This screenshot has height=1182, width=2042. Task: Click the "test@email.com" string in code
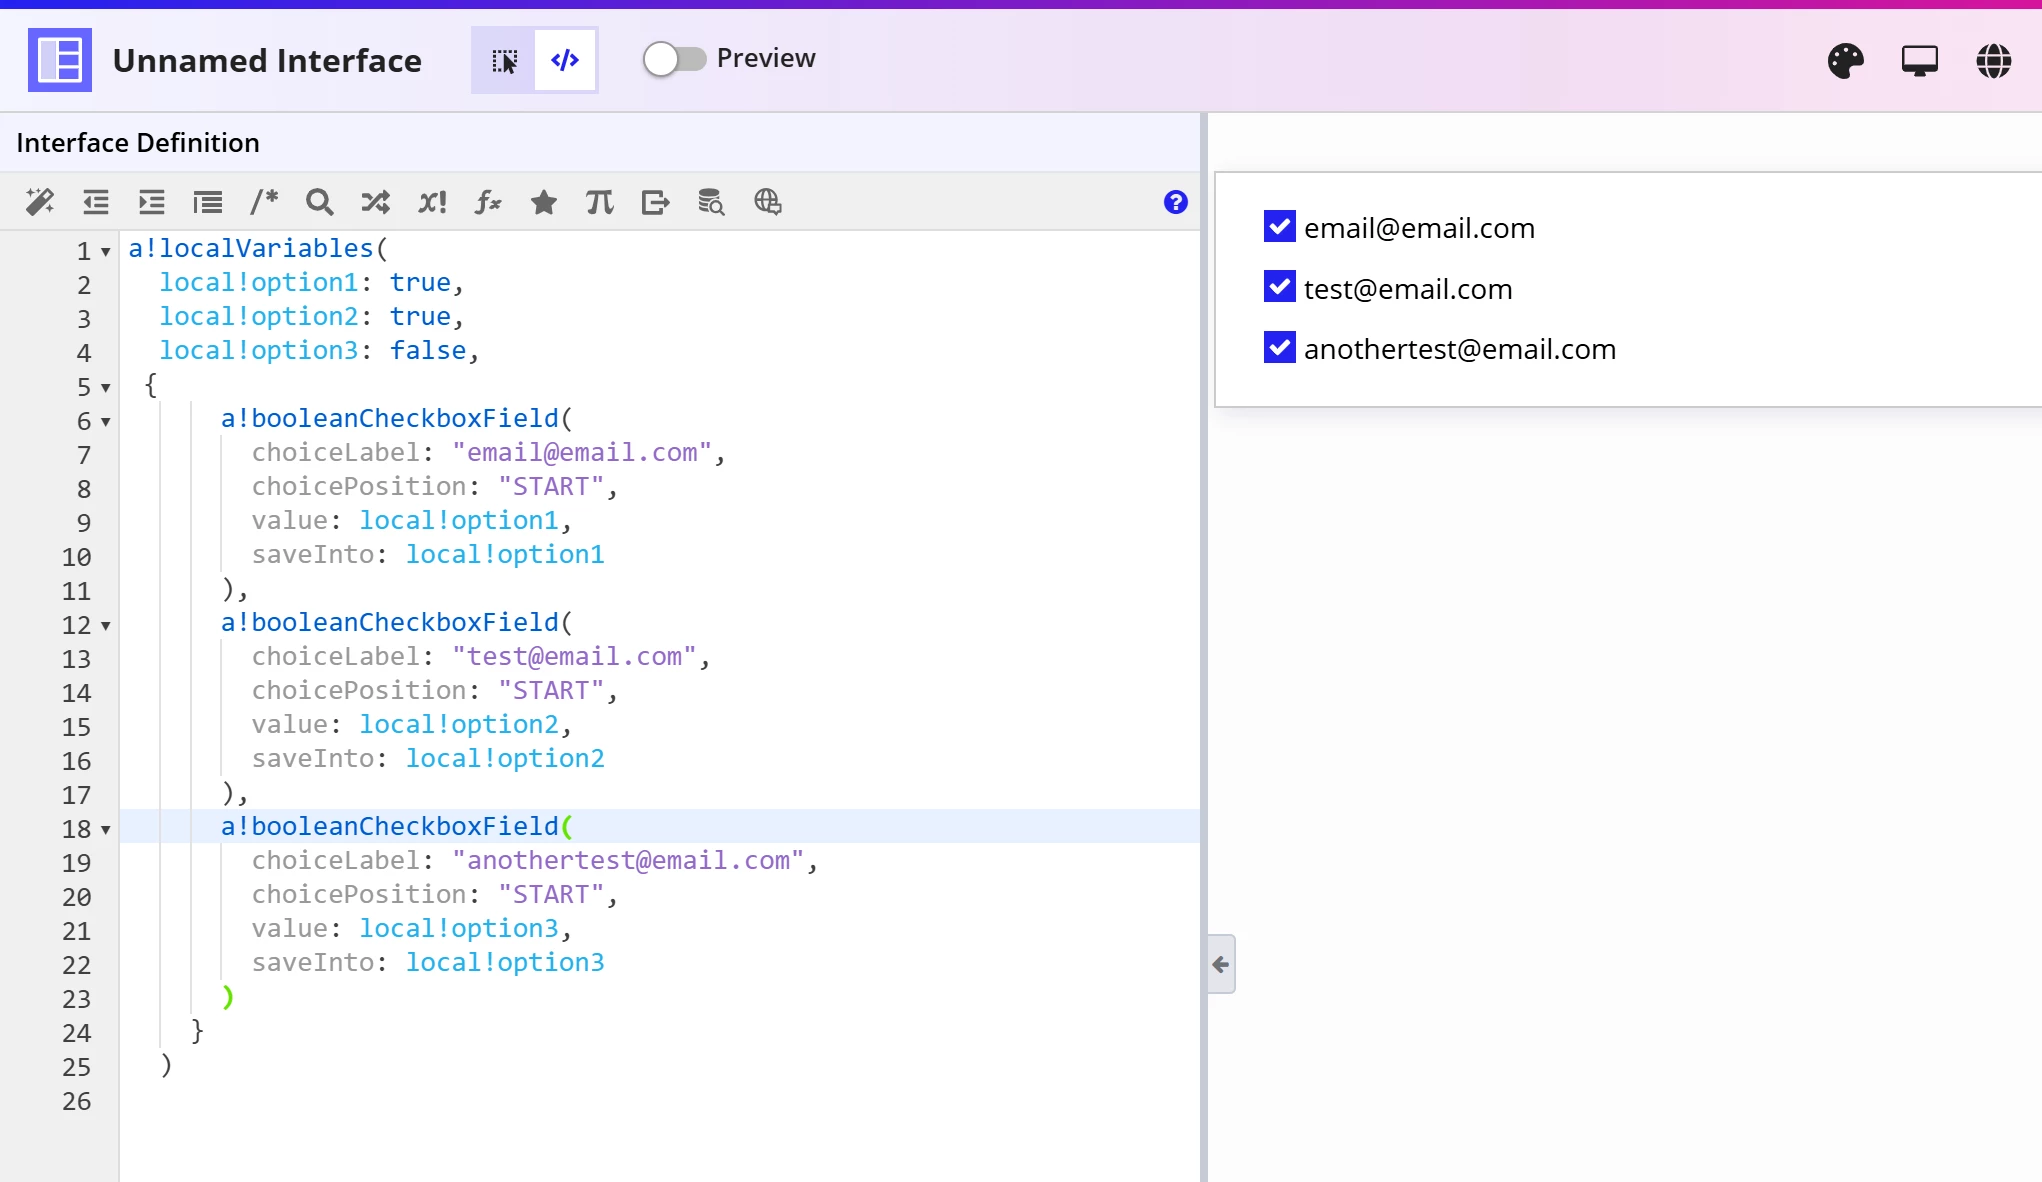(x=575, y=657)
